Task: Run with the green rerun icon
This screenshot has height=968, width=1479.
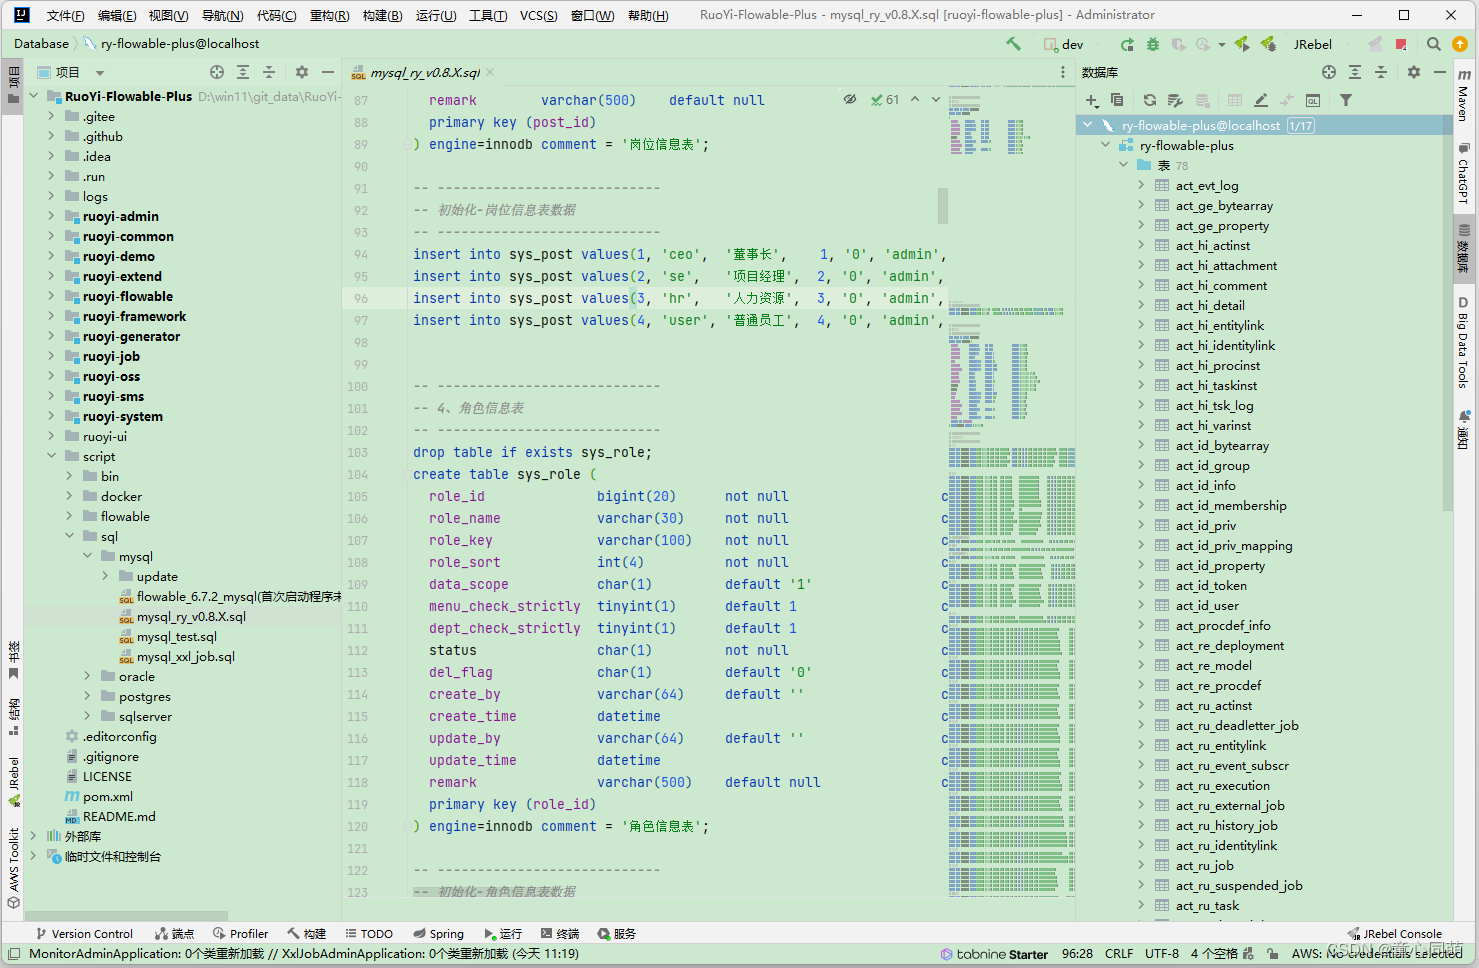Action: coord(1127,44)
